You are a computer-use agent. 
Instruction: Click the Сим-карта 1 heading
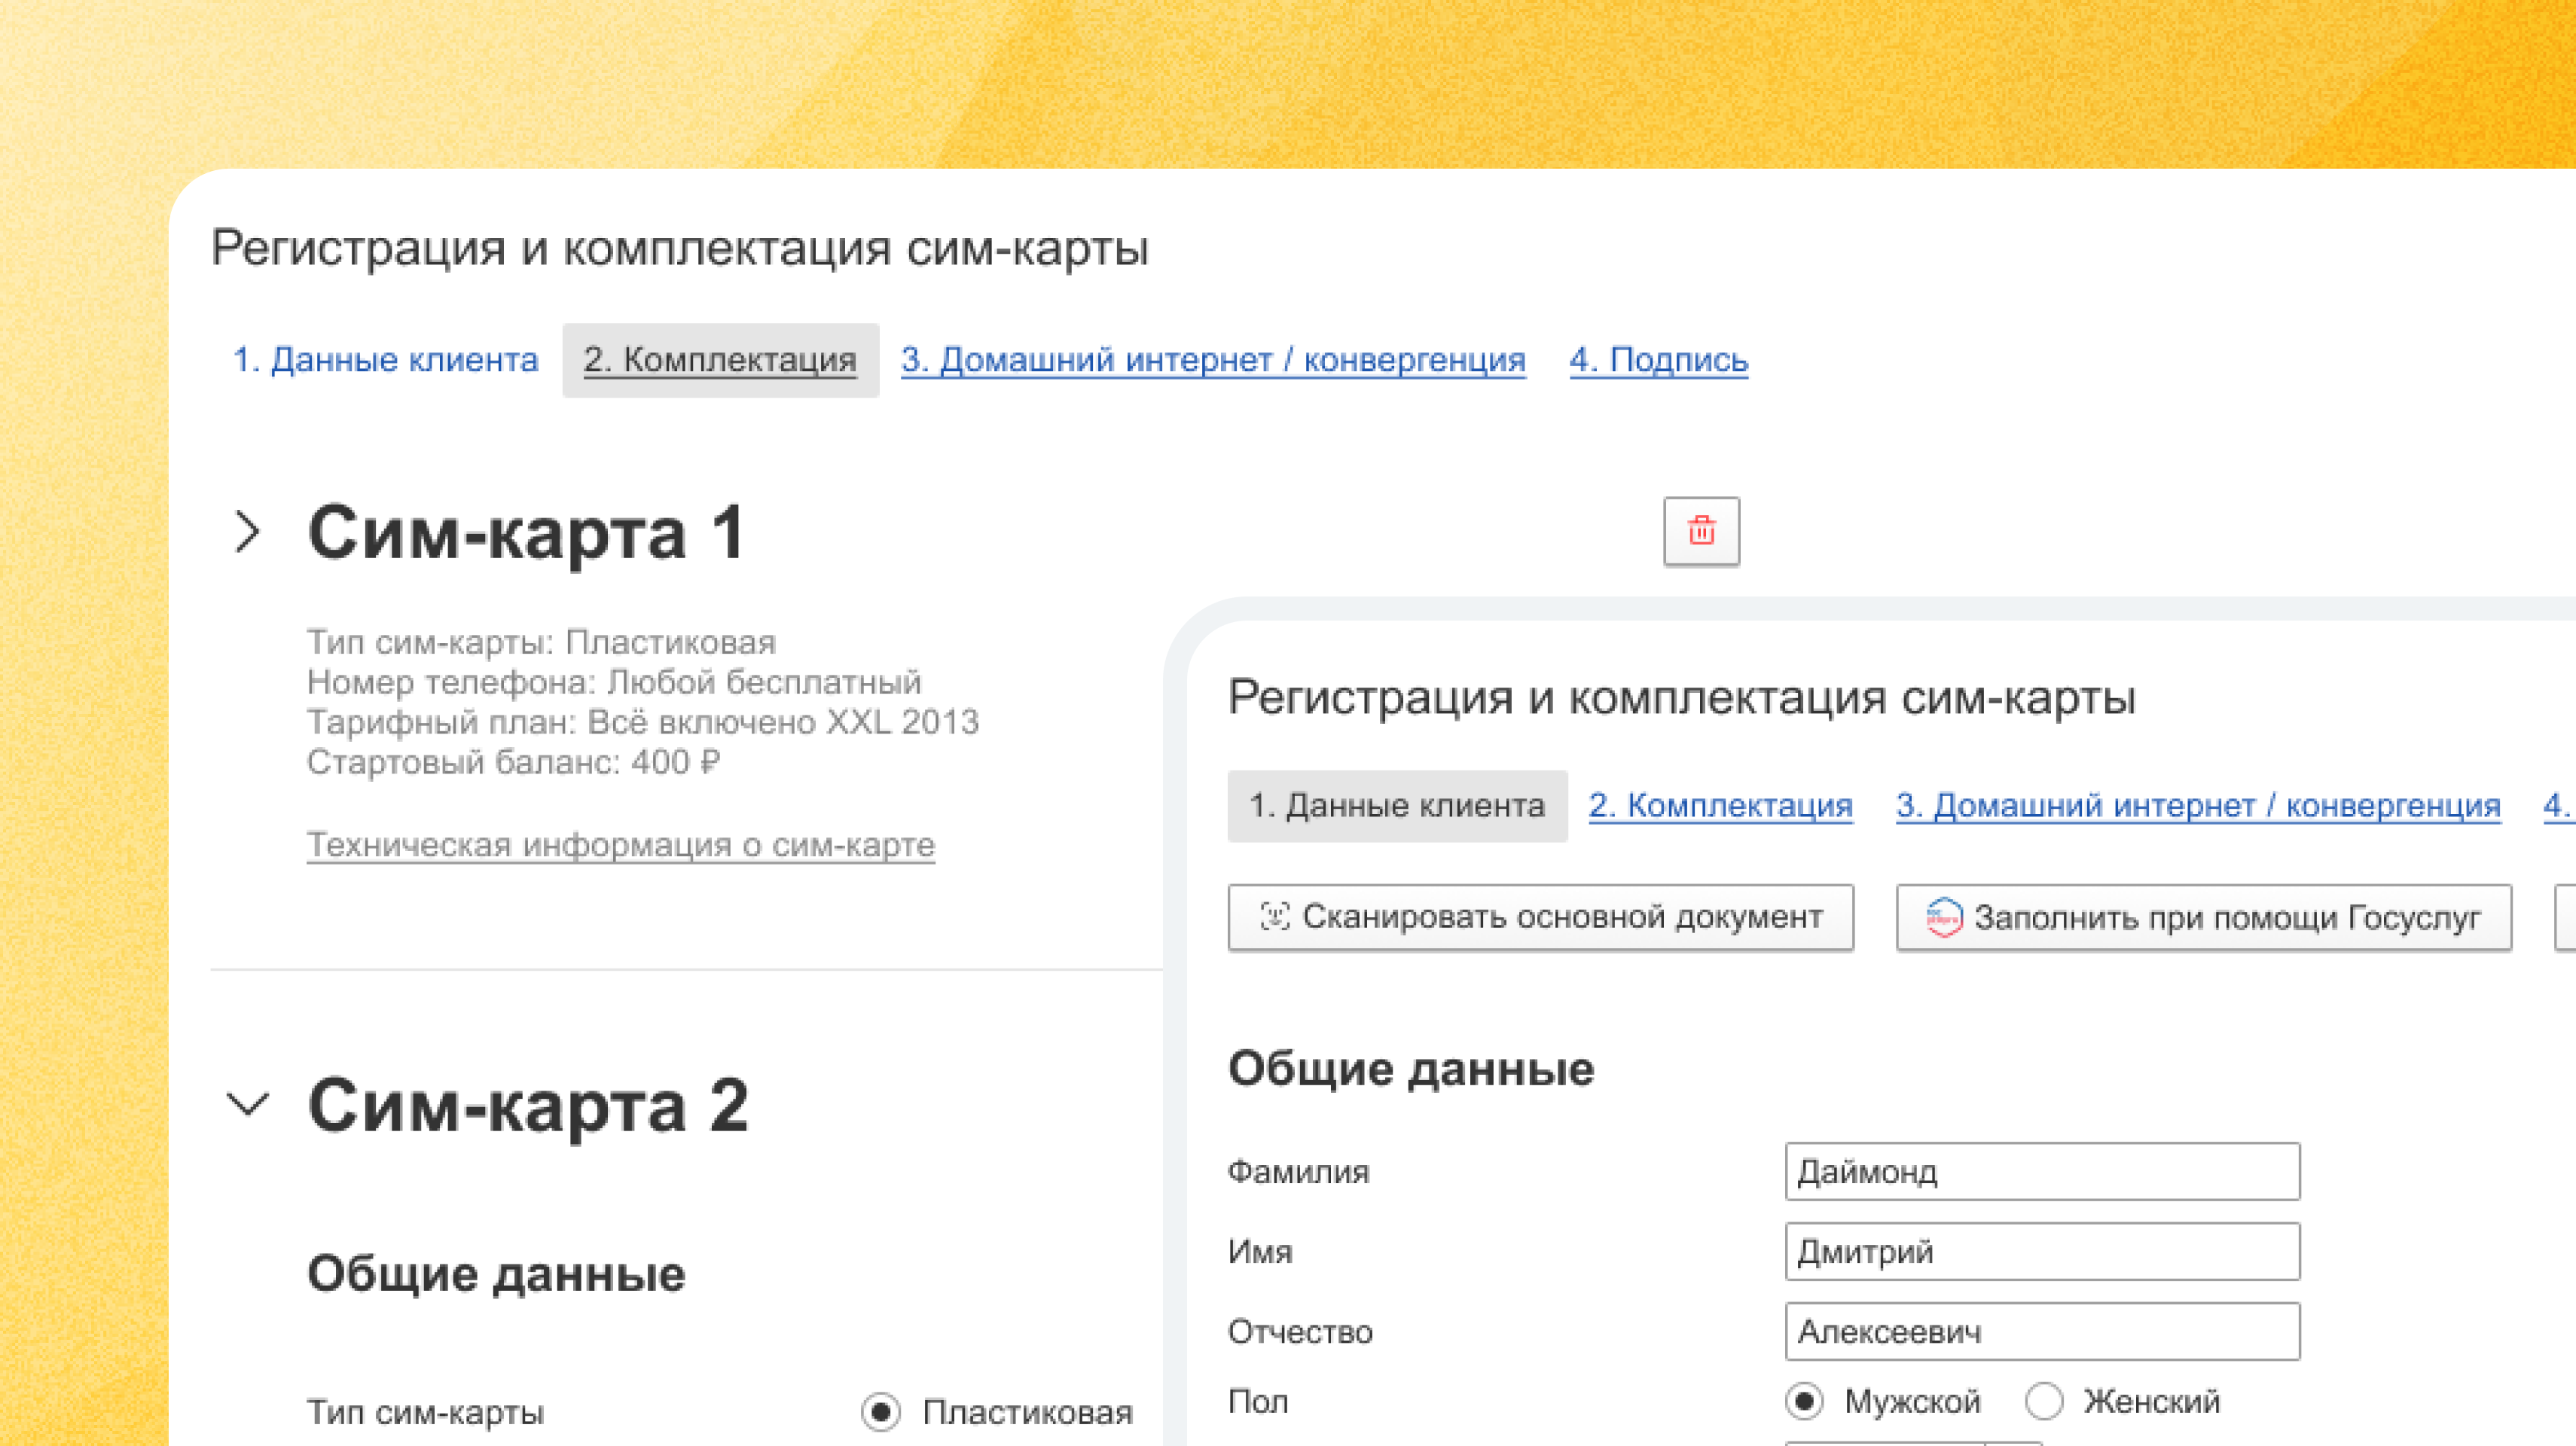pos(527,532)
